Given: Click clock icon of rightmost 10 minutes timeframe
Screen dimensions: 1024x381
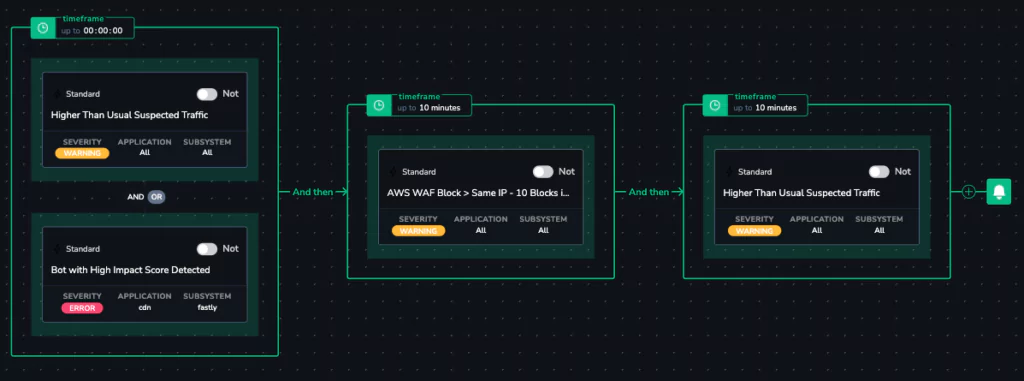Looking at the screenshot, I should coord(714,105).
